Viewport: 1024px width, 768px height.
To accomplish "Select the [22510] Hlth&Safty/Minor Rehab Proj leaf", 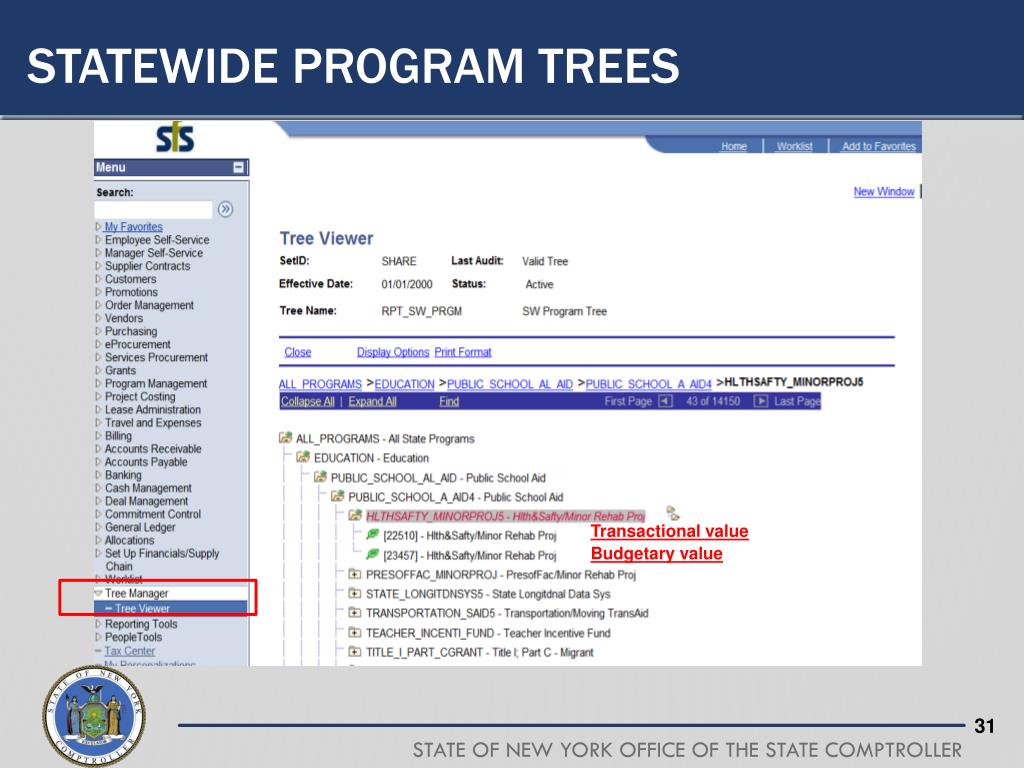I will (x=470, y=536).
